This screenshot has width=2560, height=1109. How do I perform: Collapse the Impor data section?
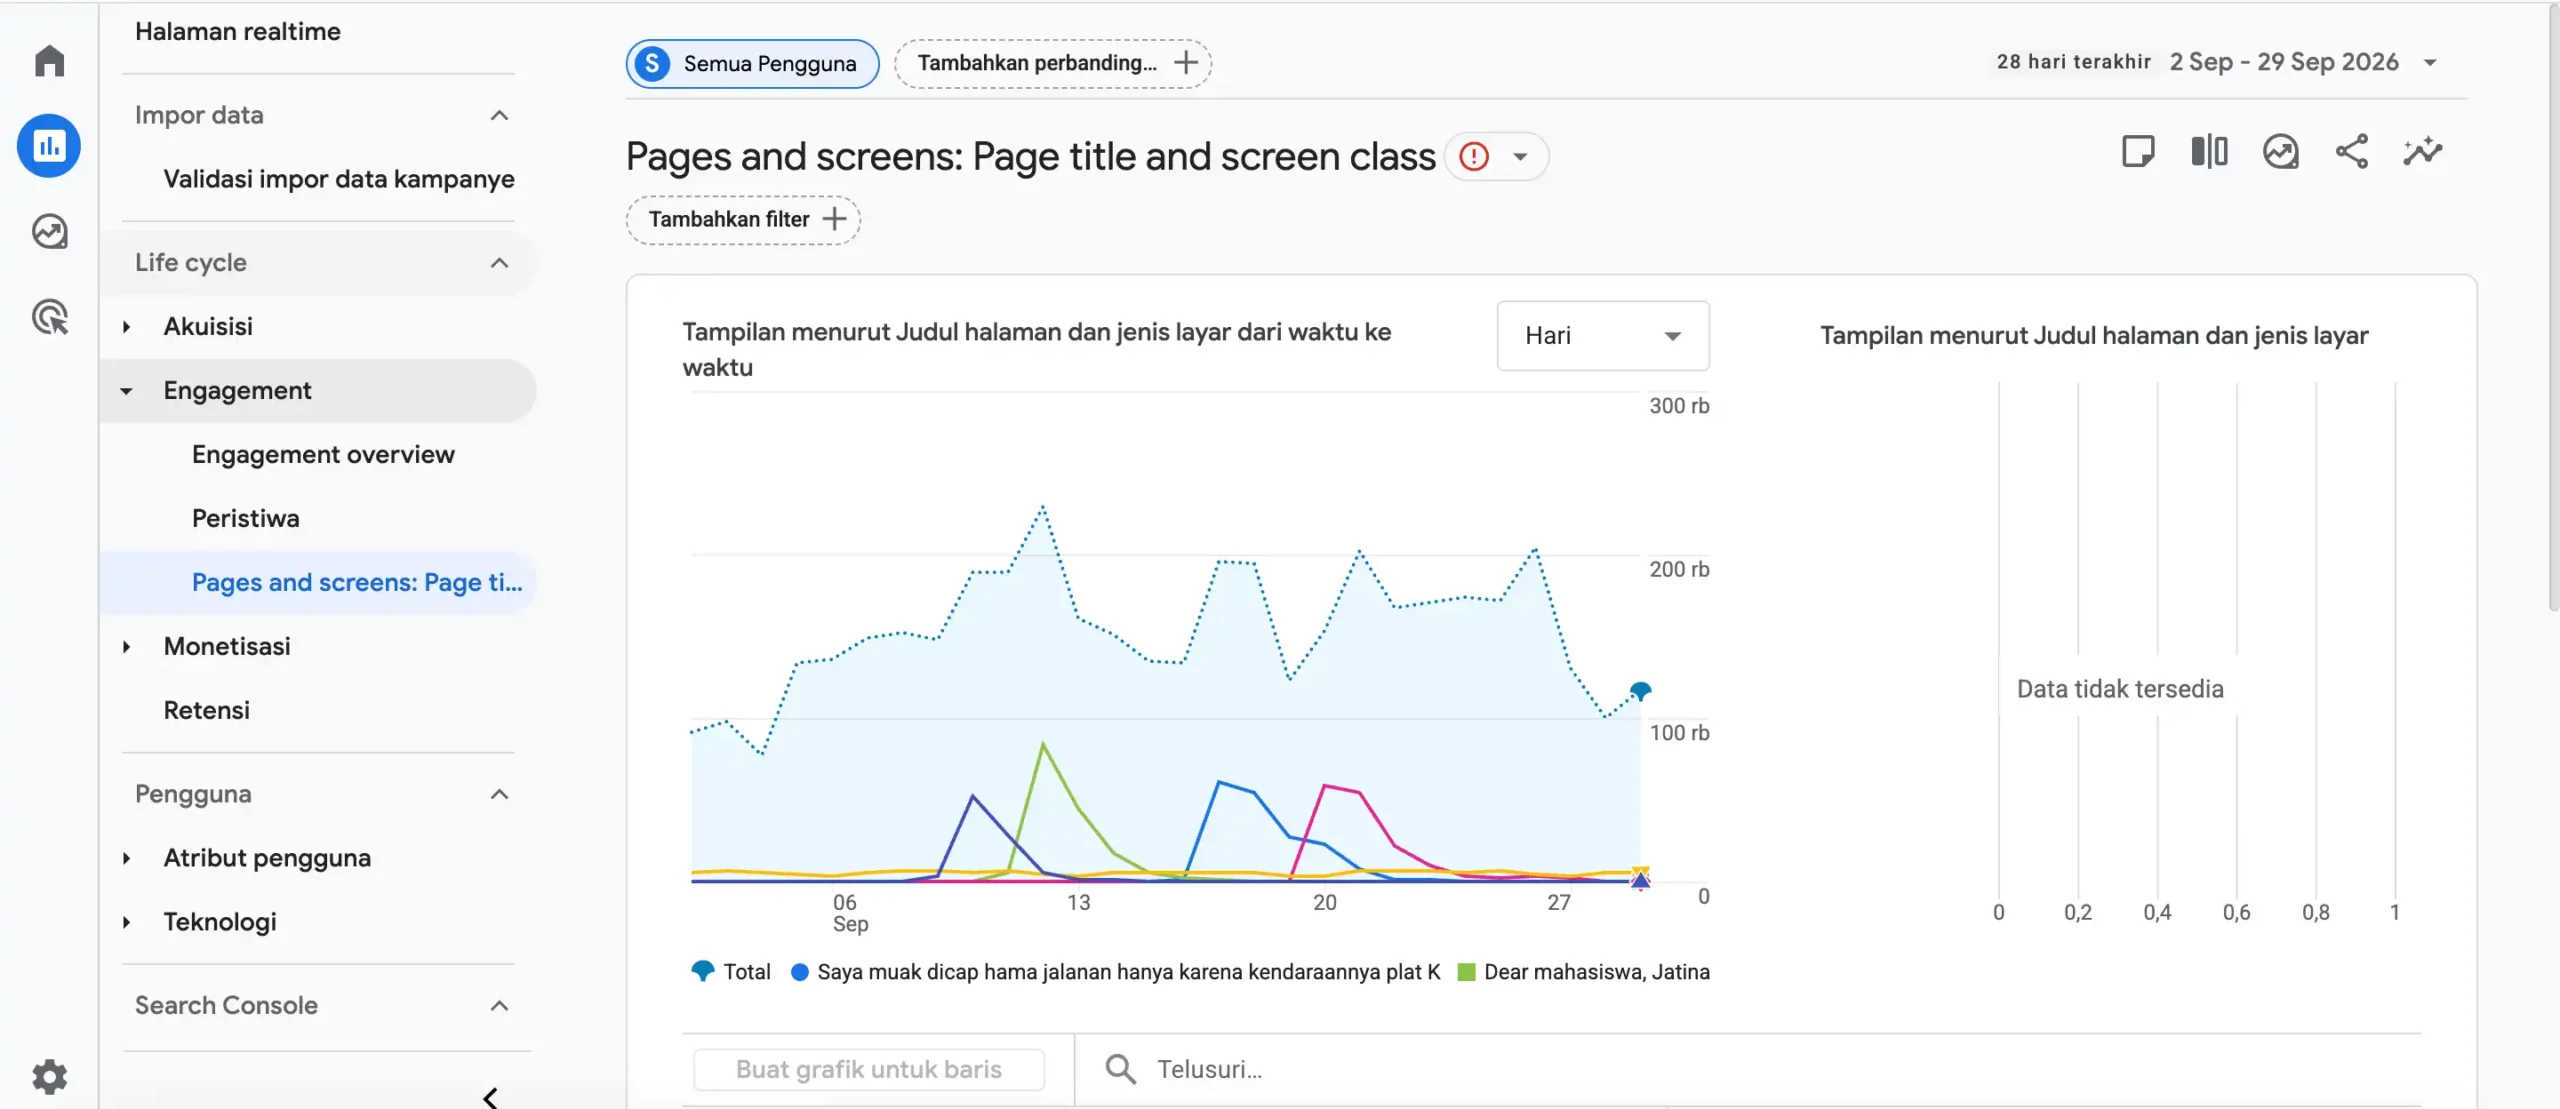point(500,115)
